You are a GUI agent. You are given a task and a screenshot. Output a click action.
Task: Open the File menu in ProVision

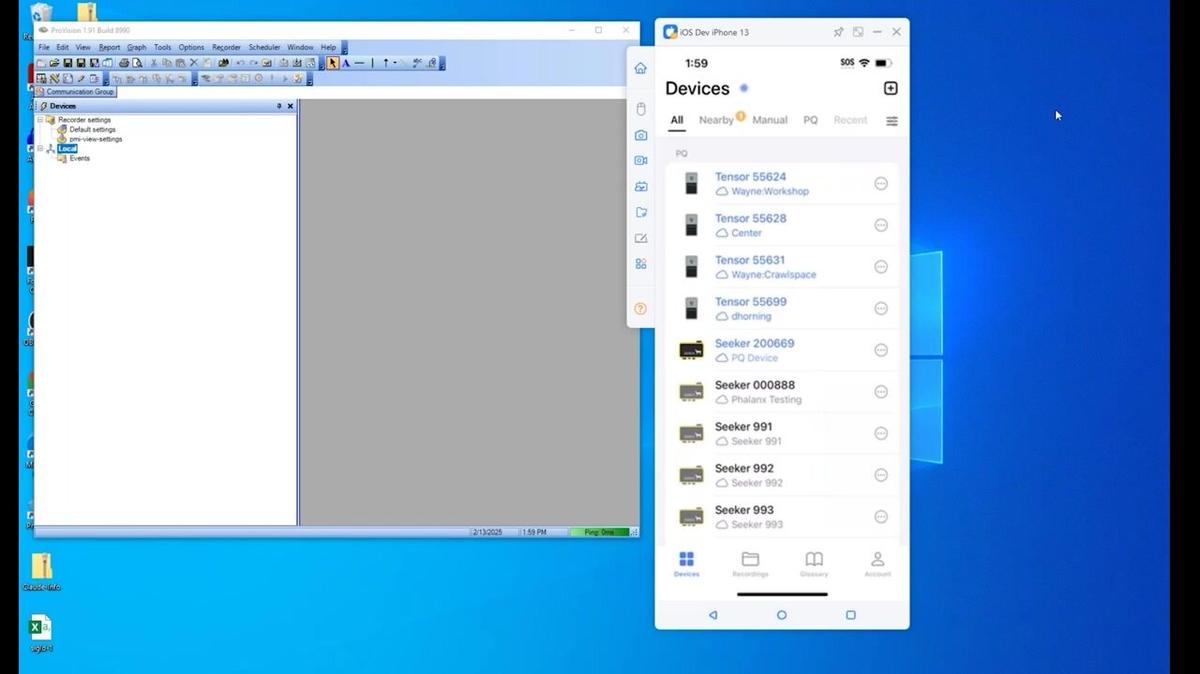43,47
